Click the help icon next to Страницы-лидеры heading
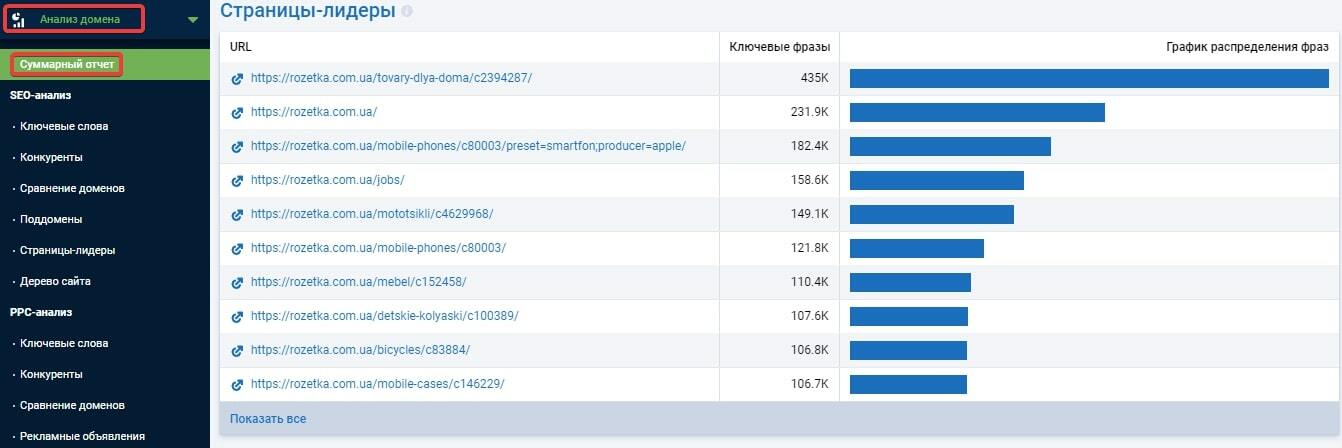This screenshot has height=448, width=1342. 407,11
